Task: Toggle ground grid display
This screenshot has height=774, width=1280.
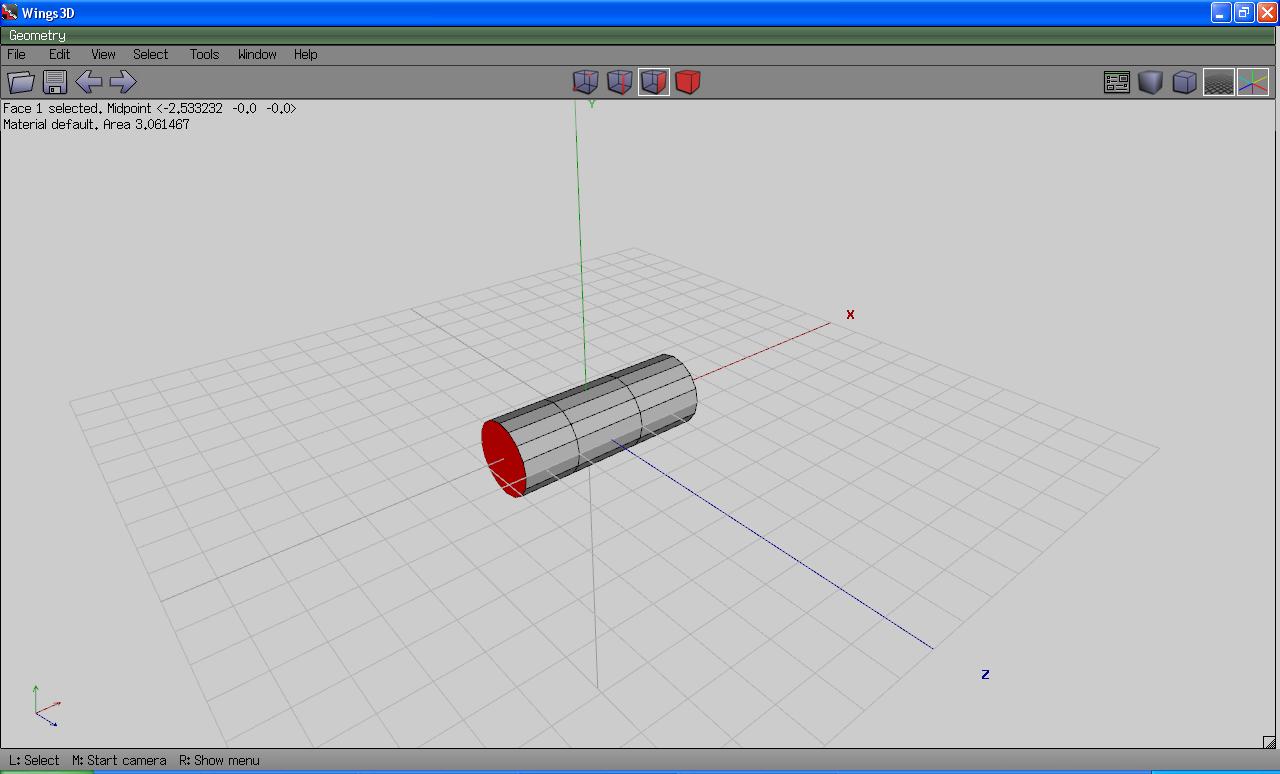Action: 1219,82
